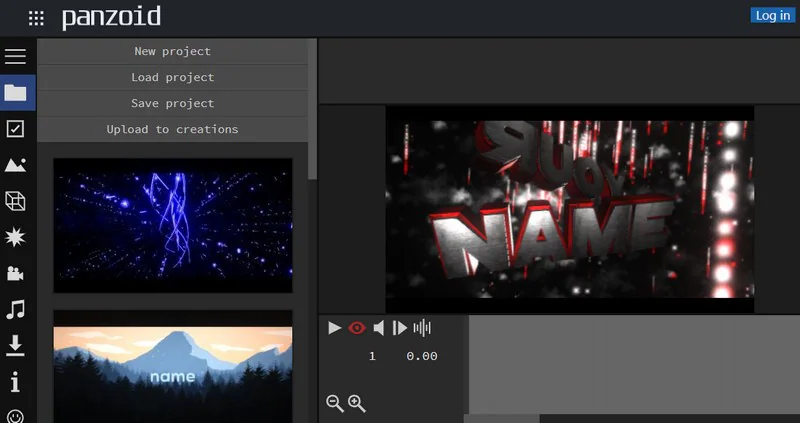The height and width of the screenshot is (423, 800).
Task: Step forward one frame
Action: pos(399,328)
